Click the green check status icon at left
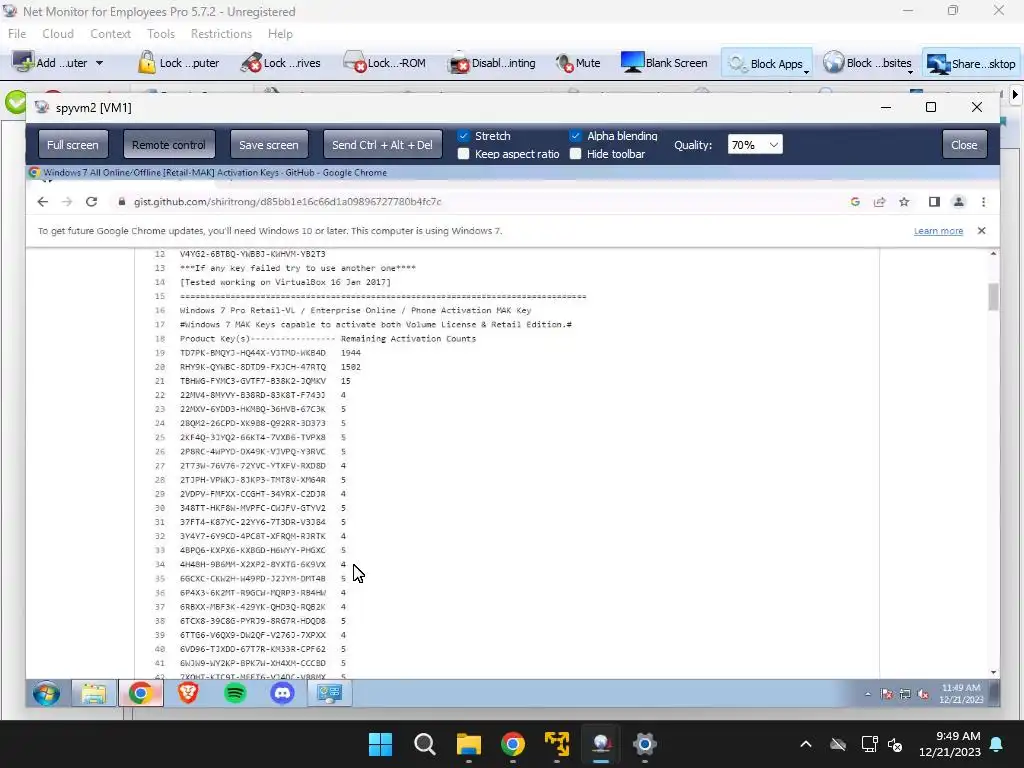The width and height of the screenshot is (1024, 768). 14,102
